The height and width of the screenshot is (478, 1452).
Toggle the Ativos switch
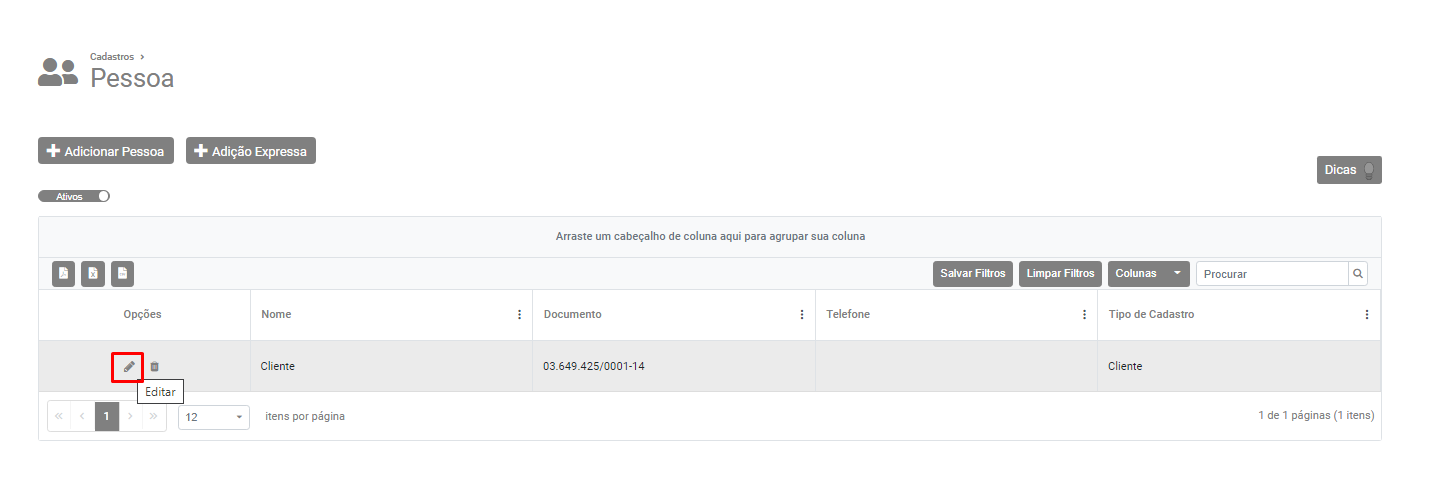(x=74, y=196)
